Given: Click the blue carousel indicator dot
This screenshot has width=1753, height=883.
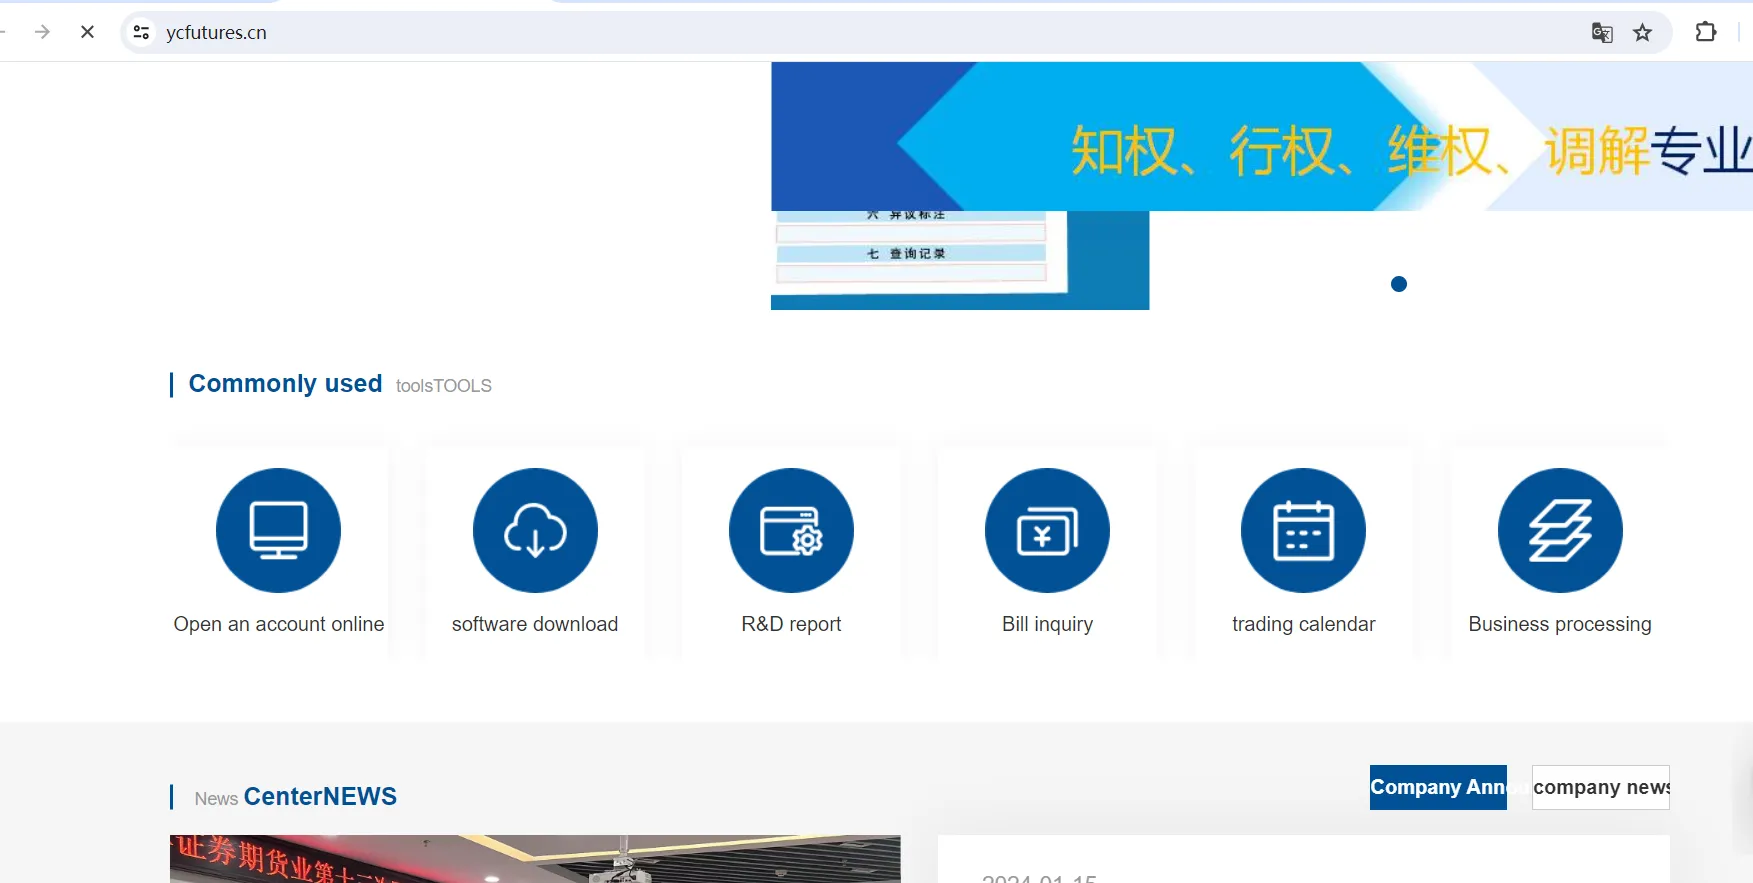Looking at the screenshot, I should click(1399, 284).
